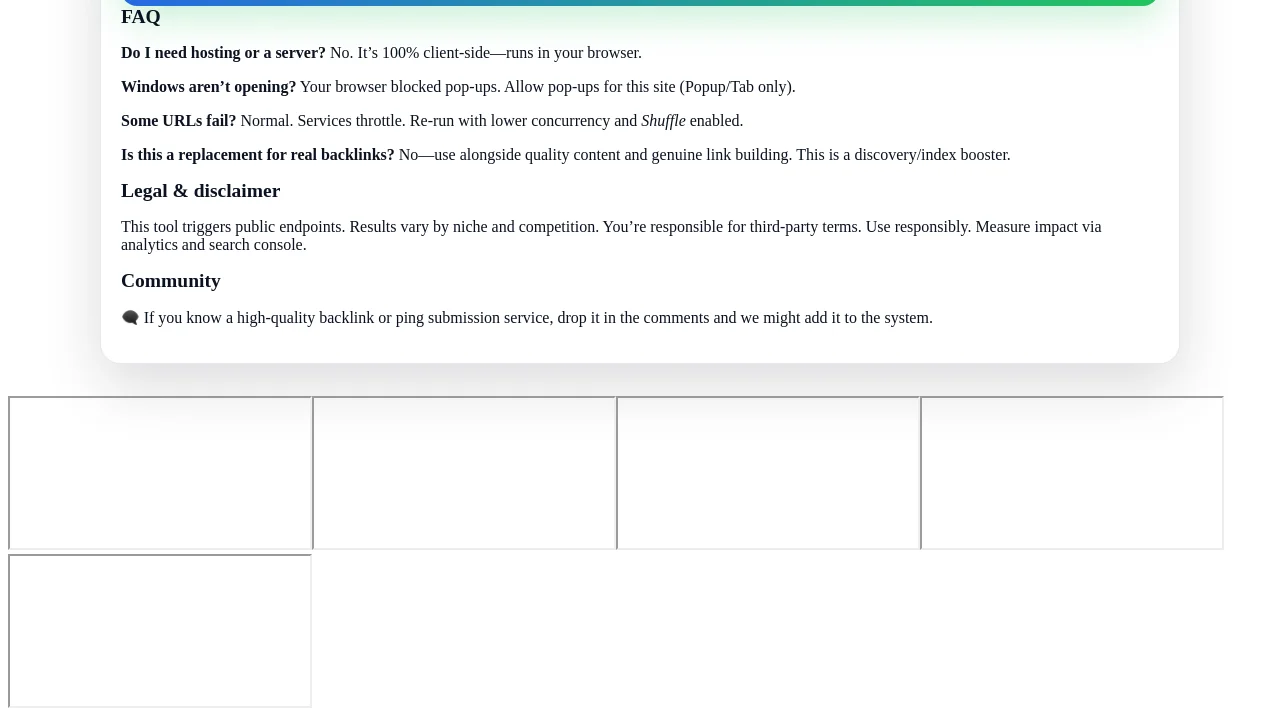Click the sentence "If you know a high-quality backlink"
1280x720 pixels.
click(538, 318)
